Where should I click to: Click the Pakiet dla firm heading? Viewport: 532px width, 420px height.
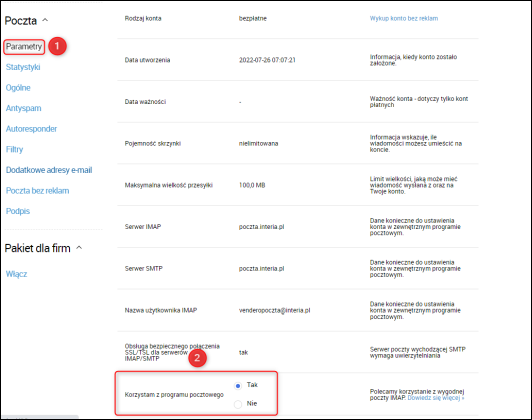[x=37, y=248]
